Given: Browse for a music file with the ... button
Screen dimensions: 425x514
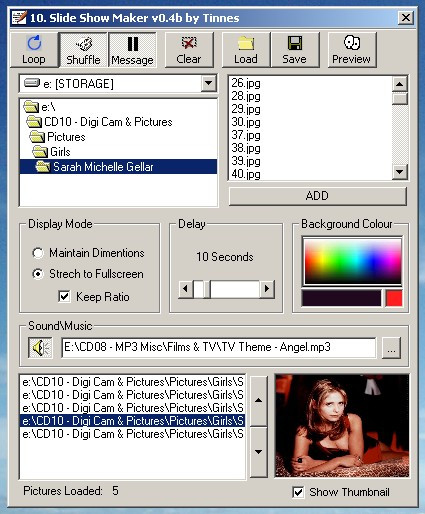Looking at the screenshot, I should (x=391, y=348).
